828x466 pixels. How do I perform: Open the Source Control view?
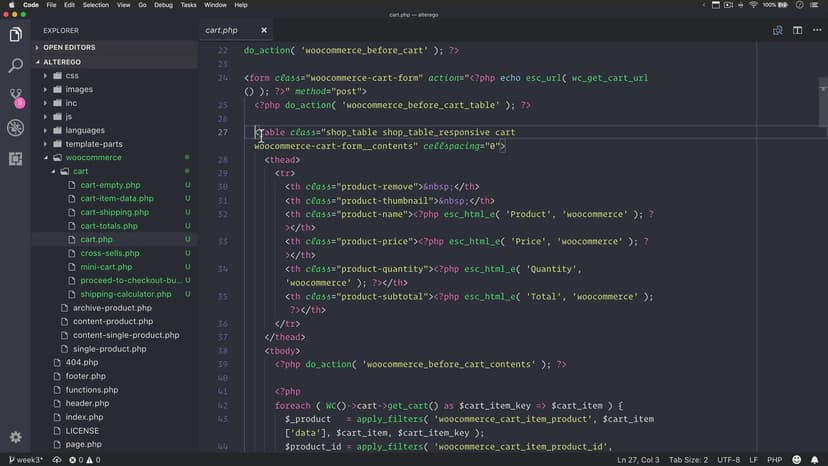click(x=15, y=97)
